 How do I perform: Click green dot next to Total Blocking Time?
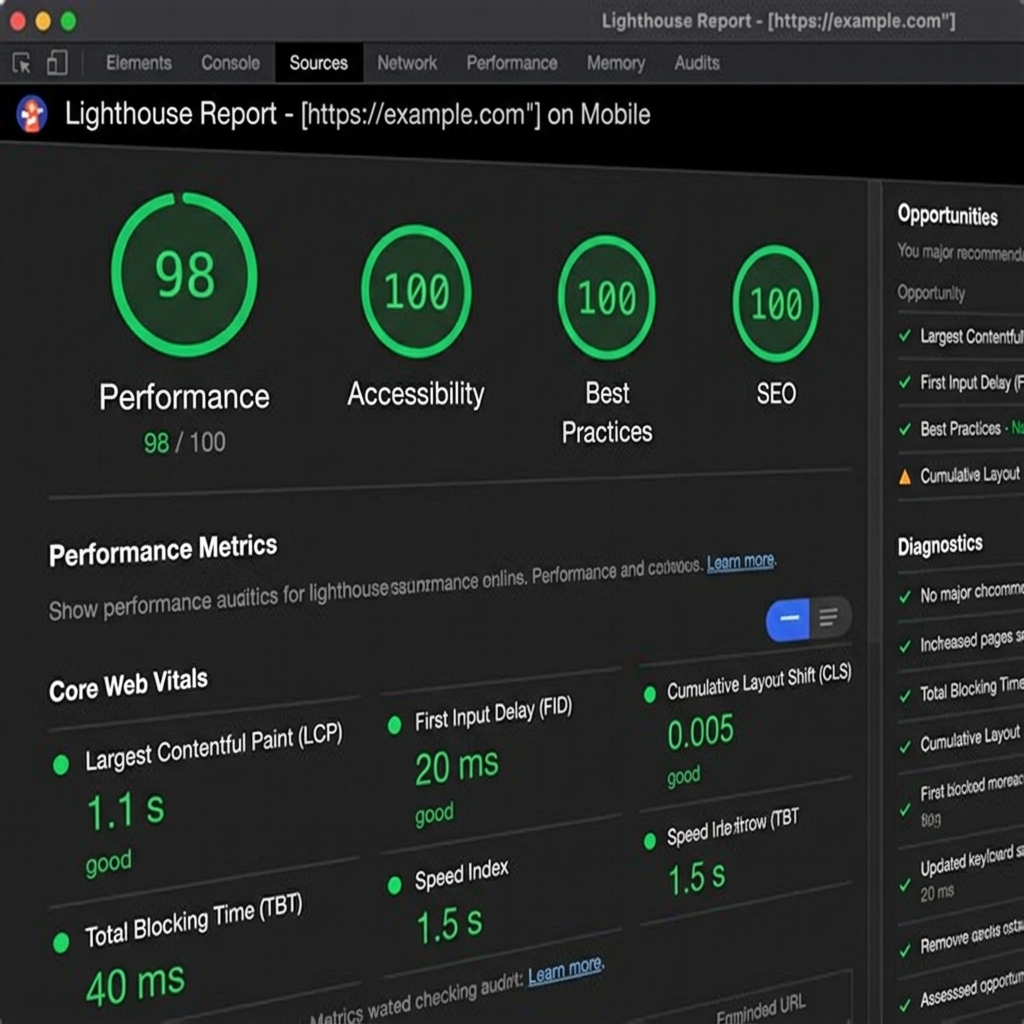(x=61, y=942)
